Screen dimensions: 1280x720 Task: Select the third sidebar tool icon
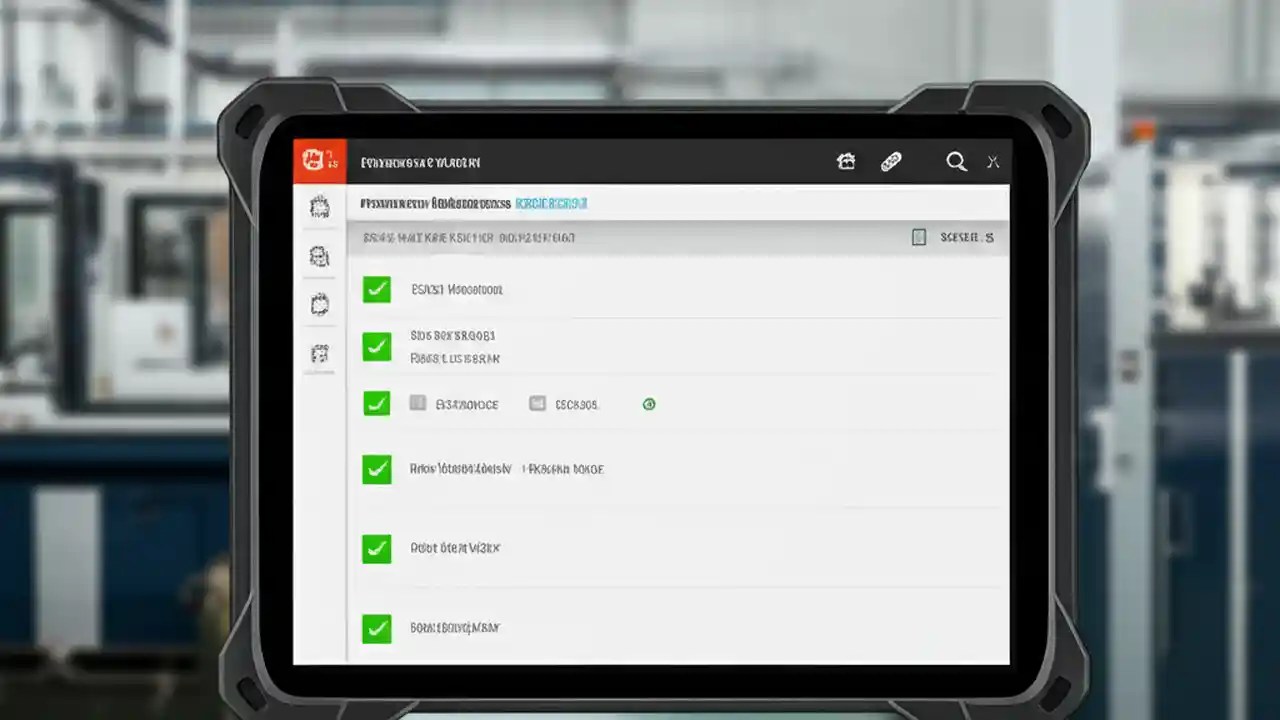320,304
